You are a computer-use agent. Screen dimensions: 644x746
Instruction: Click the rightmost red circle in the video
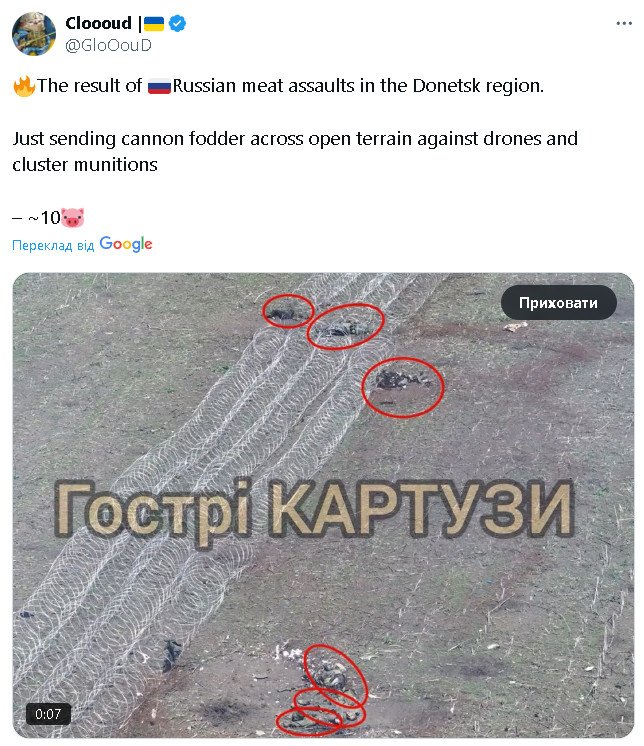click(403, 387)
